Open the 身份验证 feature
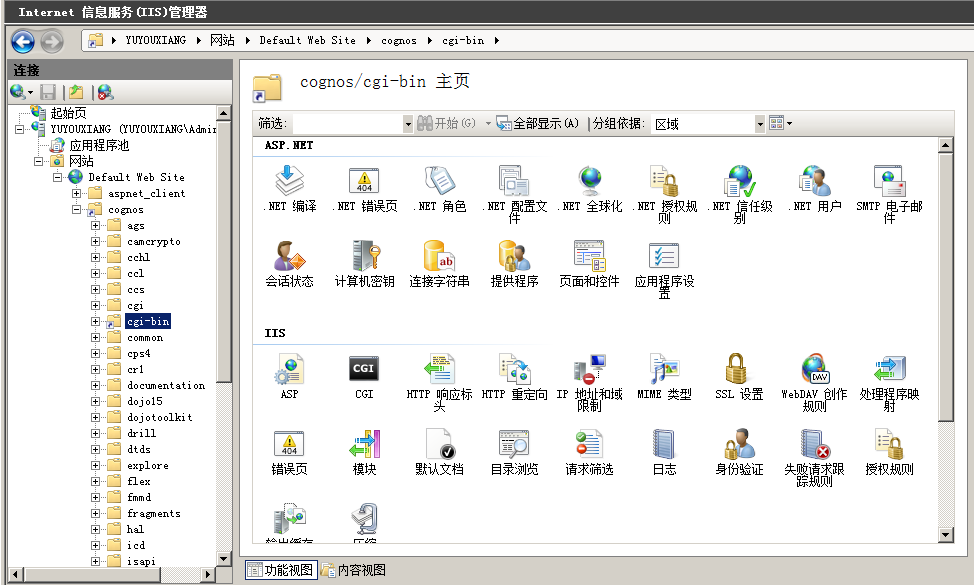This screenshot has height=585, width=974. click(x=739, y=452)
